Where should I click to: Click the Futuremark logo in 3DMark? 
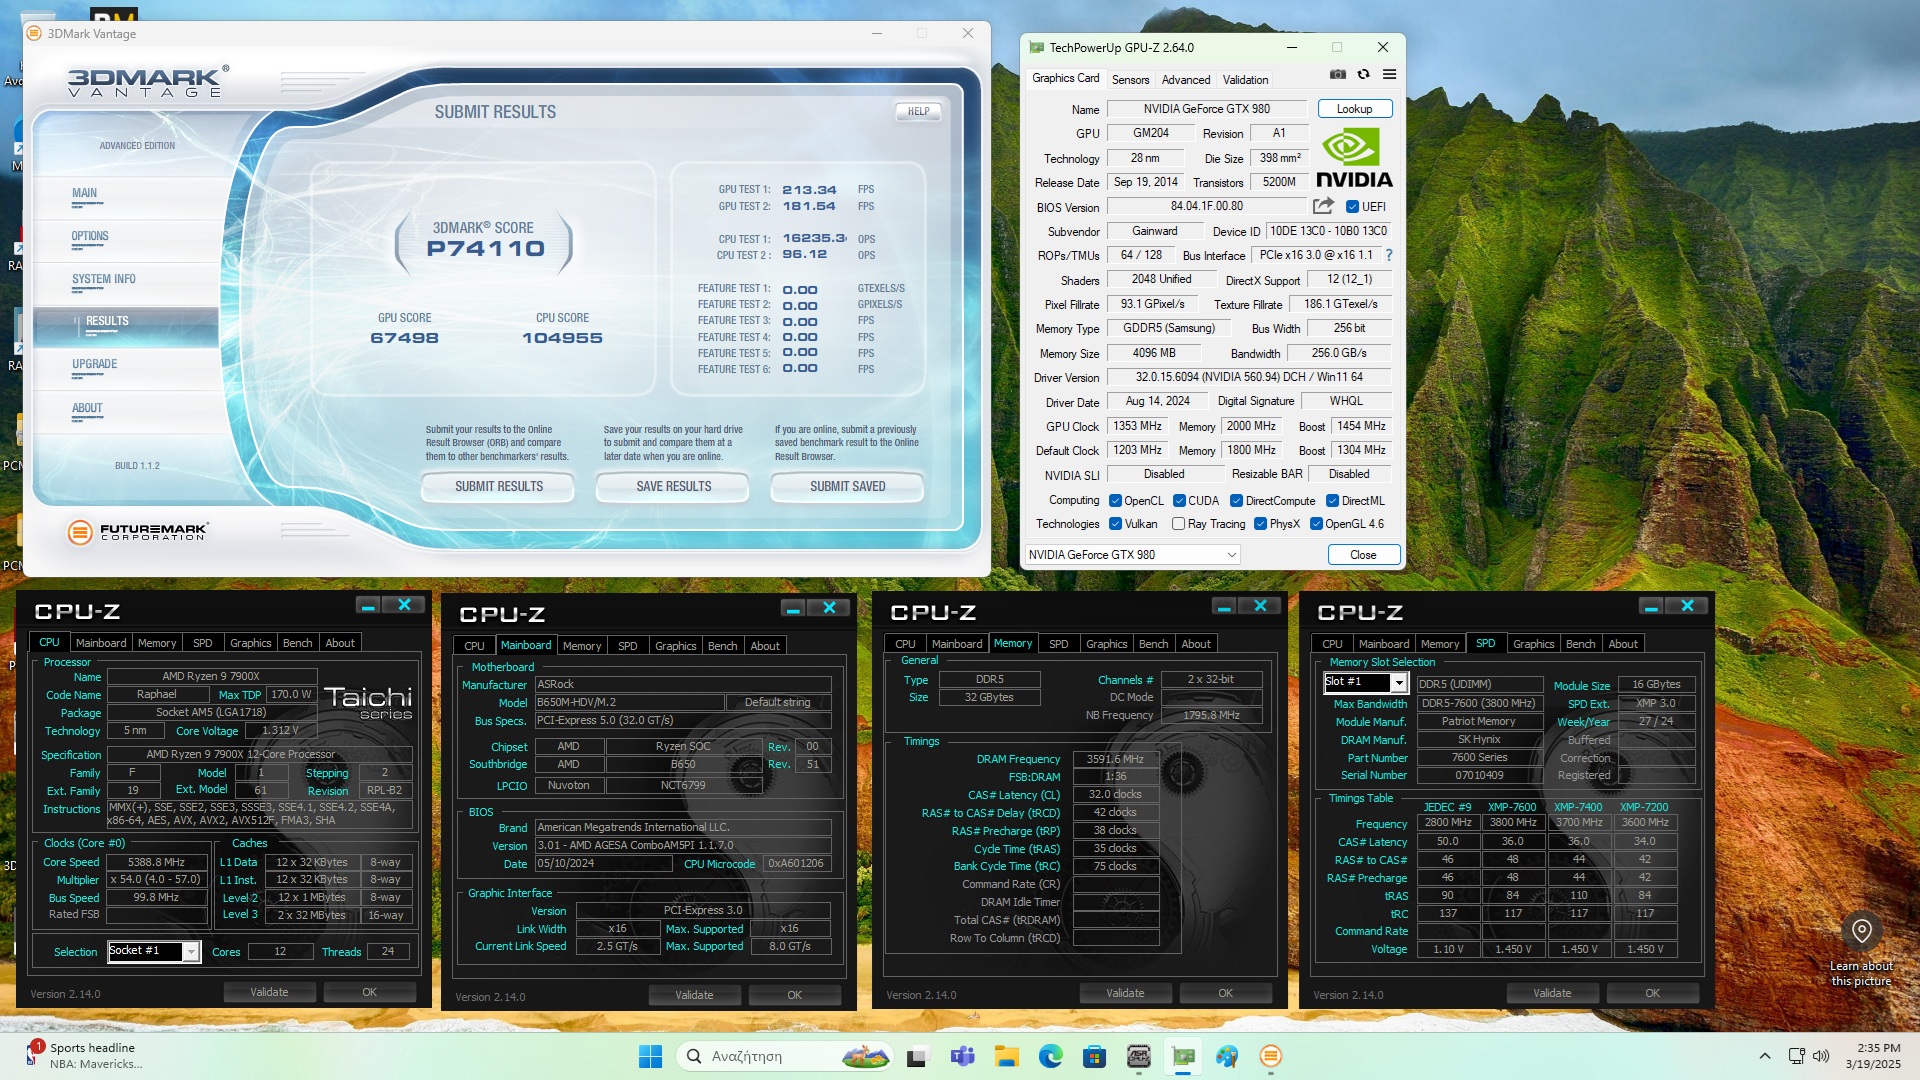(138, 532)
